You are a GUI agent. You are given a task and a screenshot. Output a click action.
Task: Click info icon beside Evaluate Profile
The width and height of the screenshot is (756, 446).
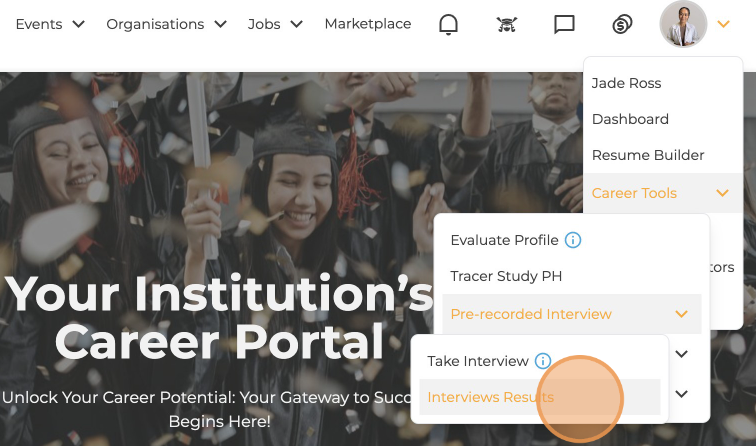[x=573, y=240]
